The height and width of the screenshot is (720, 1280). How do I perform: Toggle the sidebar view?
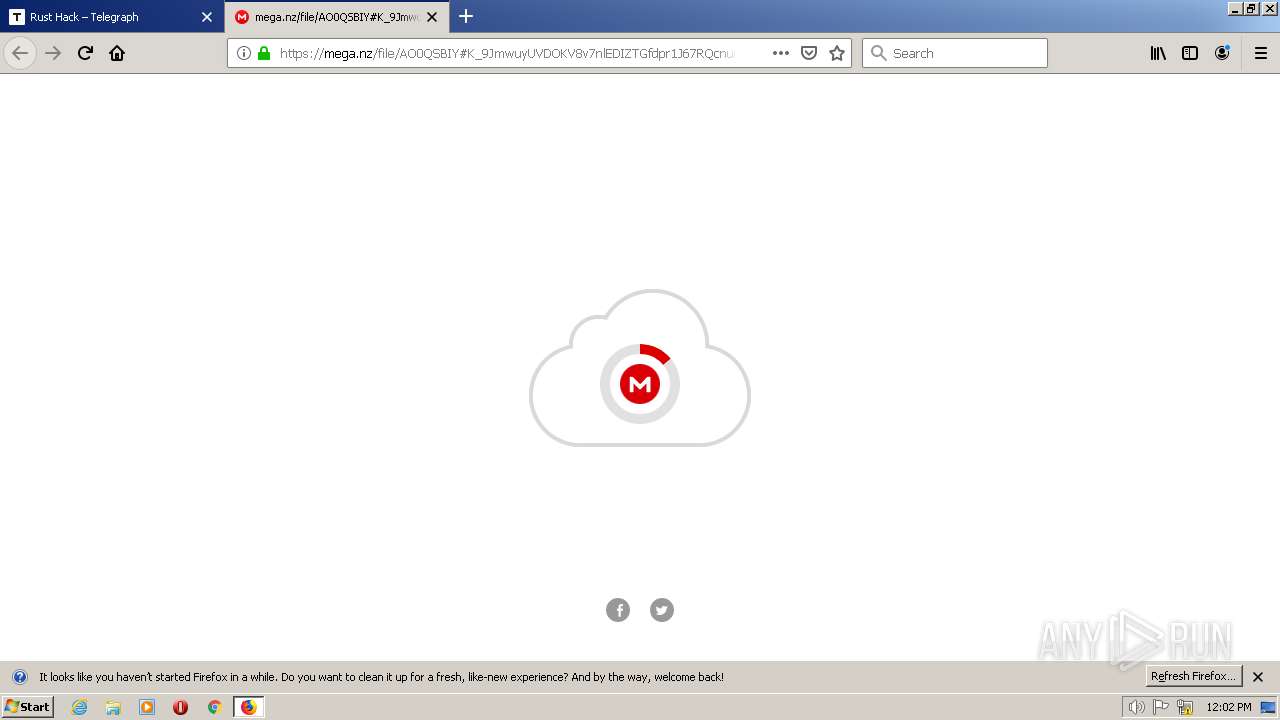pyautogui.click(x=1190, y=53)
